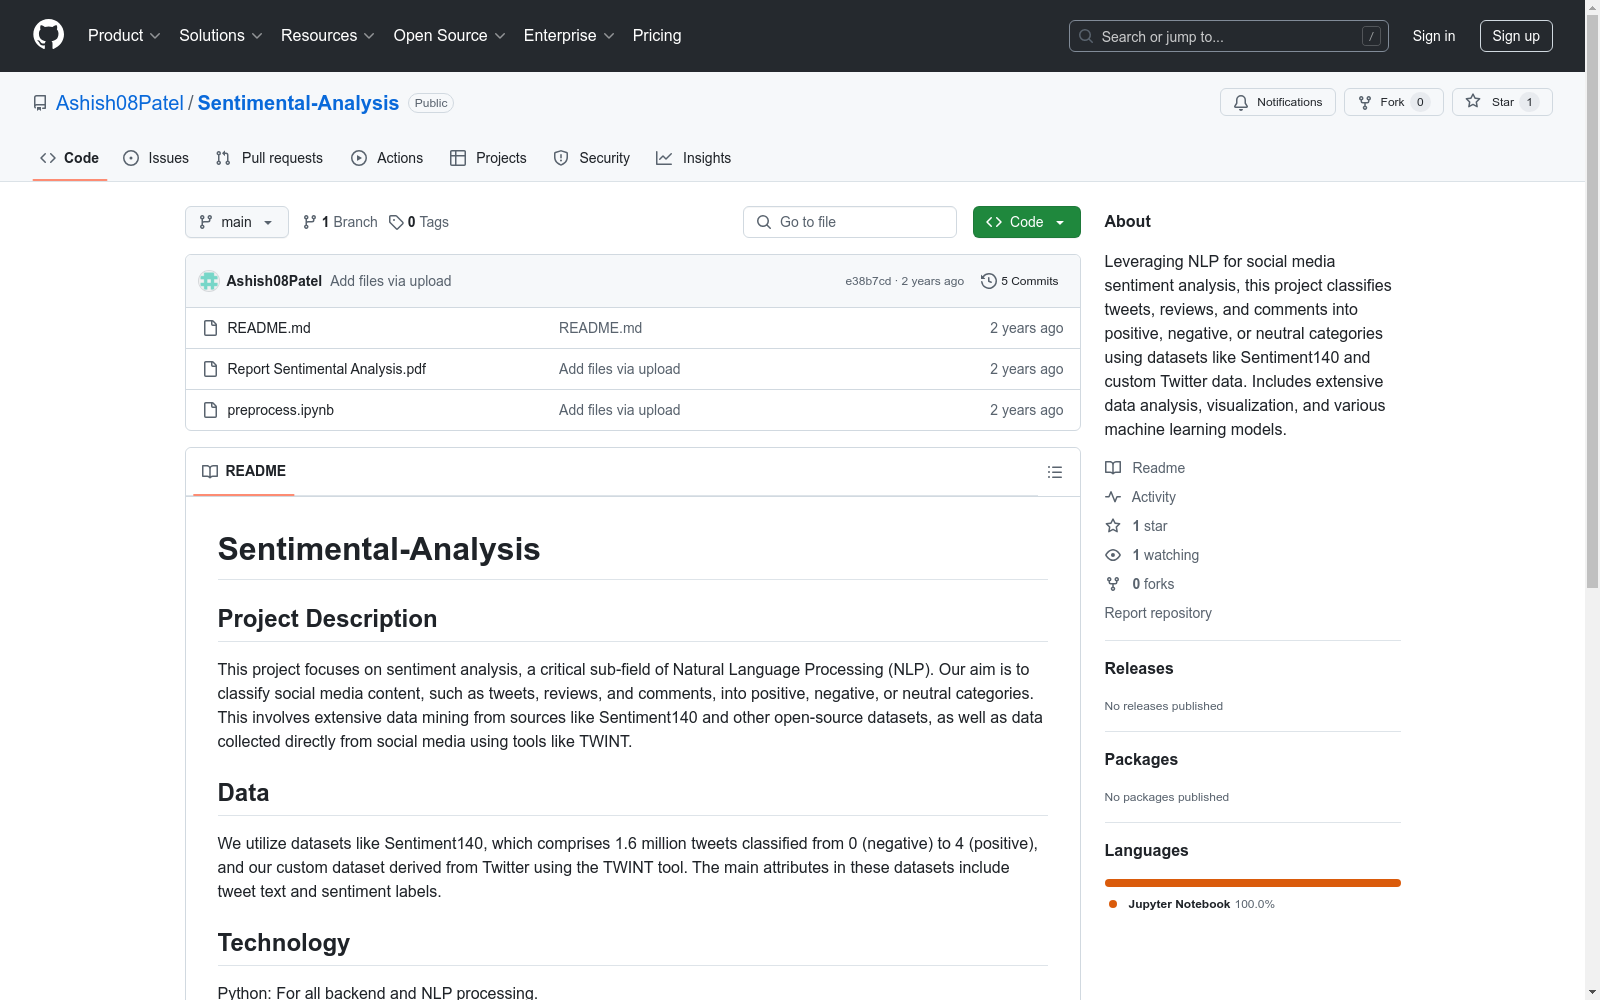
Task: Open the README outline list icon
Action: (1054, 472)
